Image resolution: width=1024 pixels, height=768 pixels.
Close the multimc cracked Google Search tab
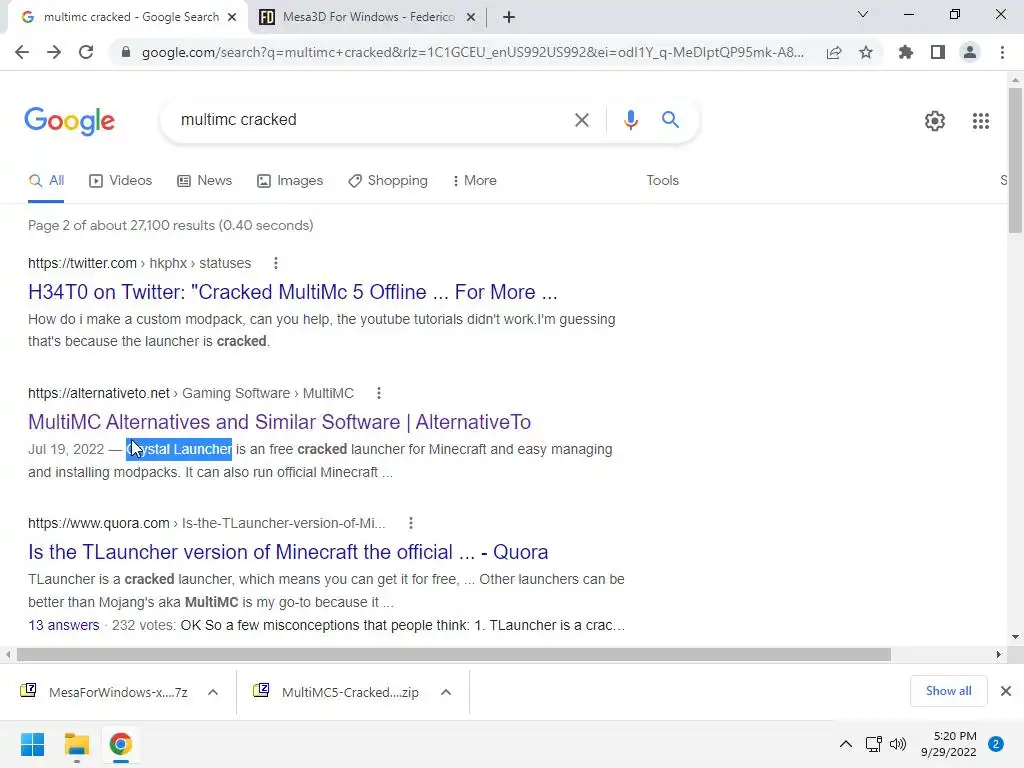pos(232,18)
